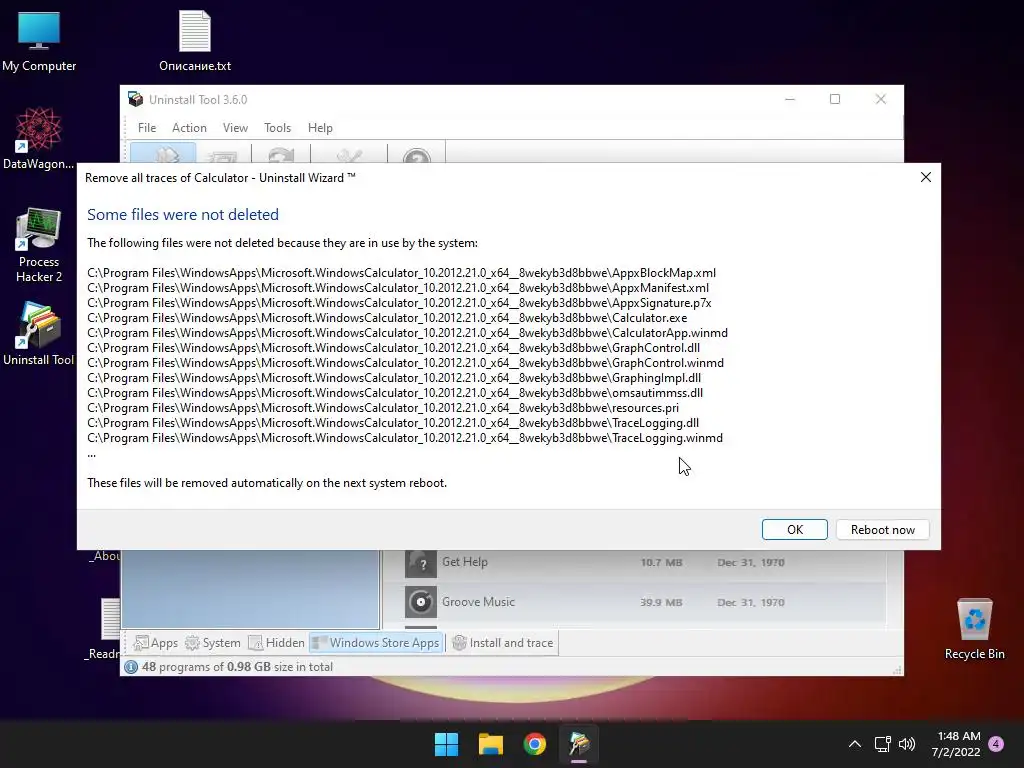
Task: Click OK in the Uninstall Wizard dialog
Action: coord(794,530)
